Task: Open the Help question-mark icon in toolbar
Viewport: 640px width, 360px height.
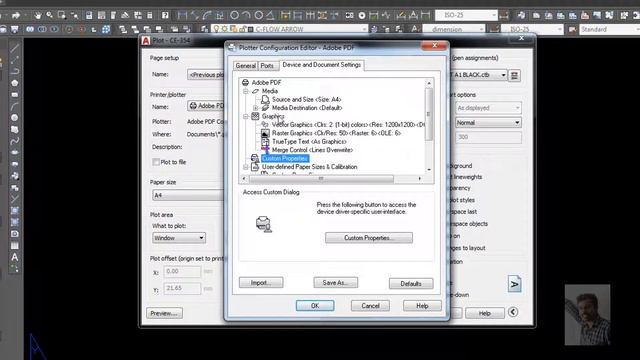Action: [165, 16]
